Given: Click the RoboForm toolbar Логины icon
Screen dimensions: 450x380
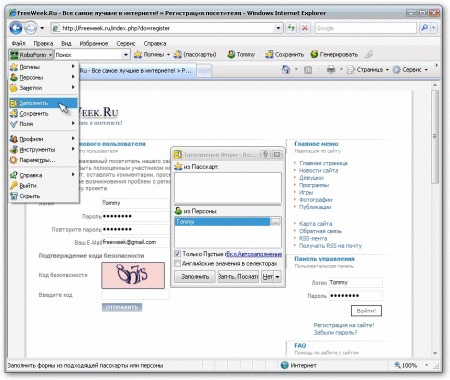Looking at the screenshot, I should coord(138,54).
